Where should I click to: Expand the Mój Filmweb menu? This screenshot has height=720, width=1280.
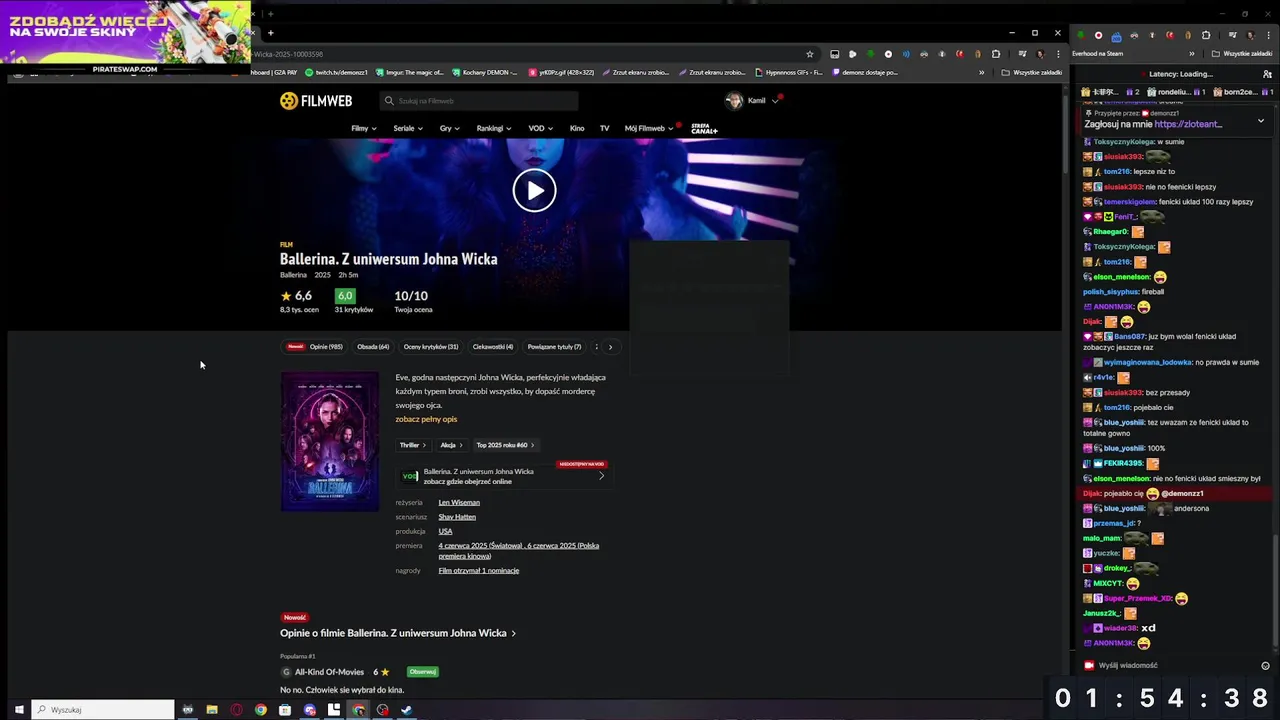coord(649,128)
